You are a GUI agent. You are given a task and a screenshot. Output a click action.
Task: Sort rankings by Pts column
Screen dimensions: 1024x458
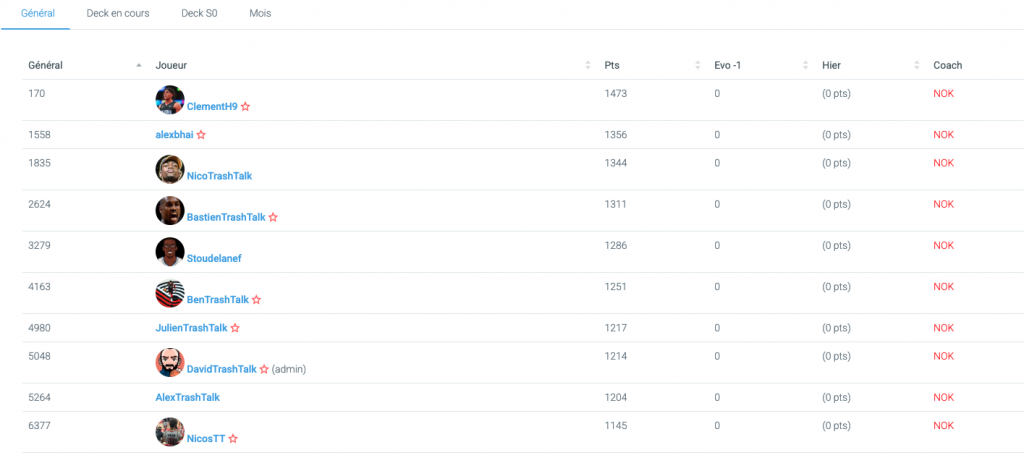(x=612, y=65)
